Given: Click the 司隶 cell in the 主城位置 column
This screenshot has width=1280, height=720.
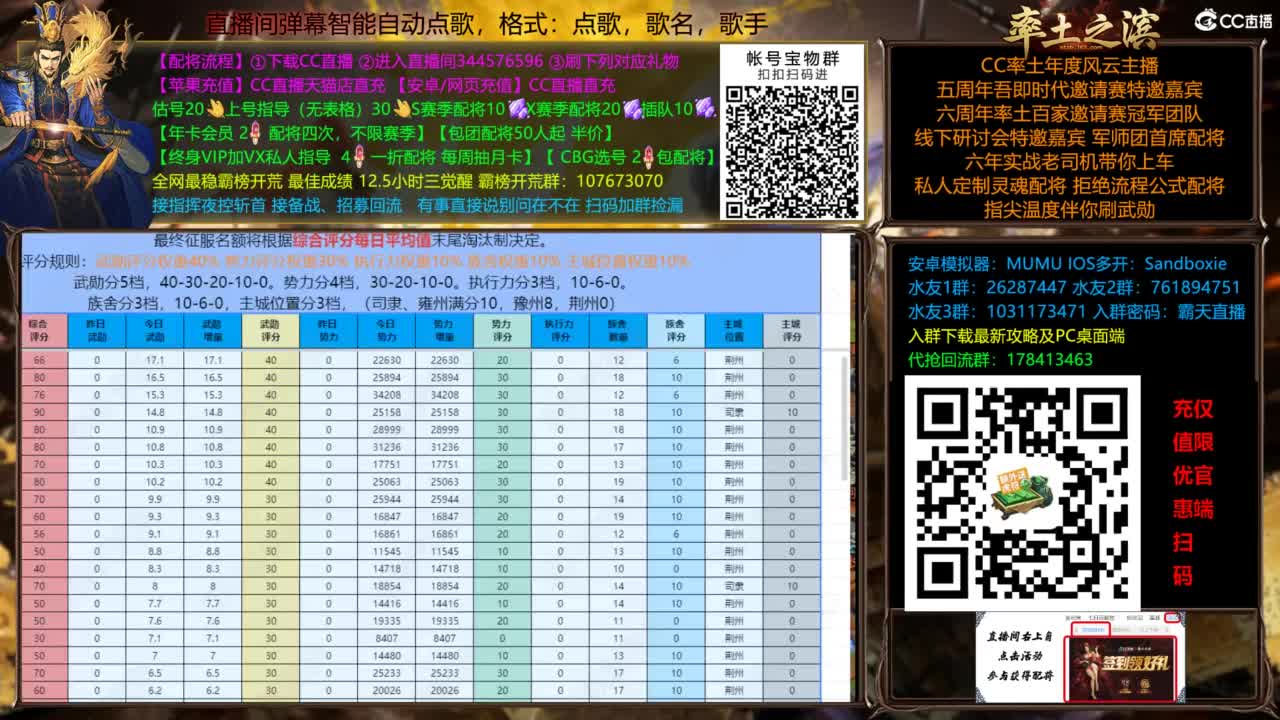Looking at the screenshot, I should (732, 411).
